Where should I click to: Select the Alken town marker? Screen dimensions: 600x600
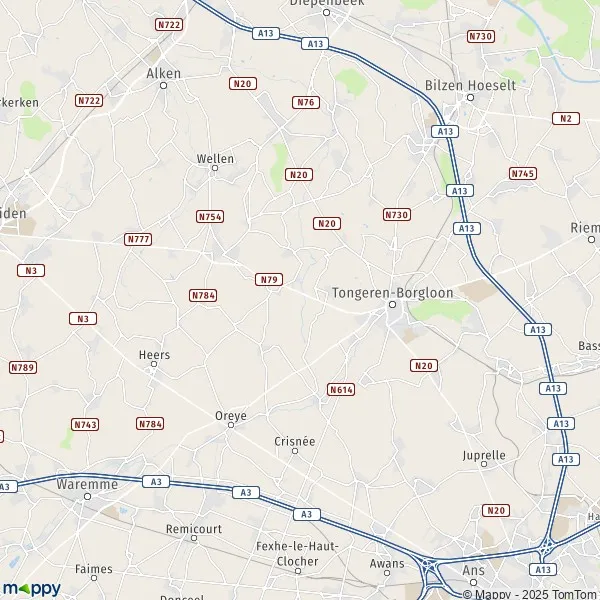coord(163,85)
